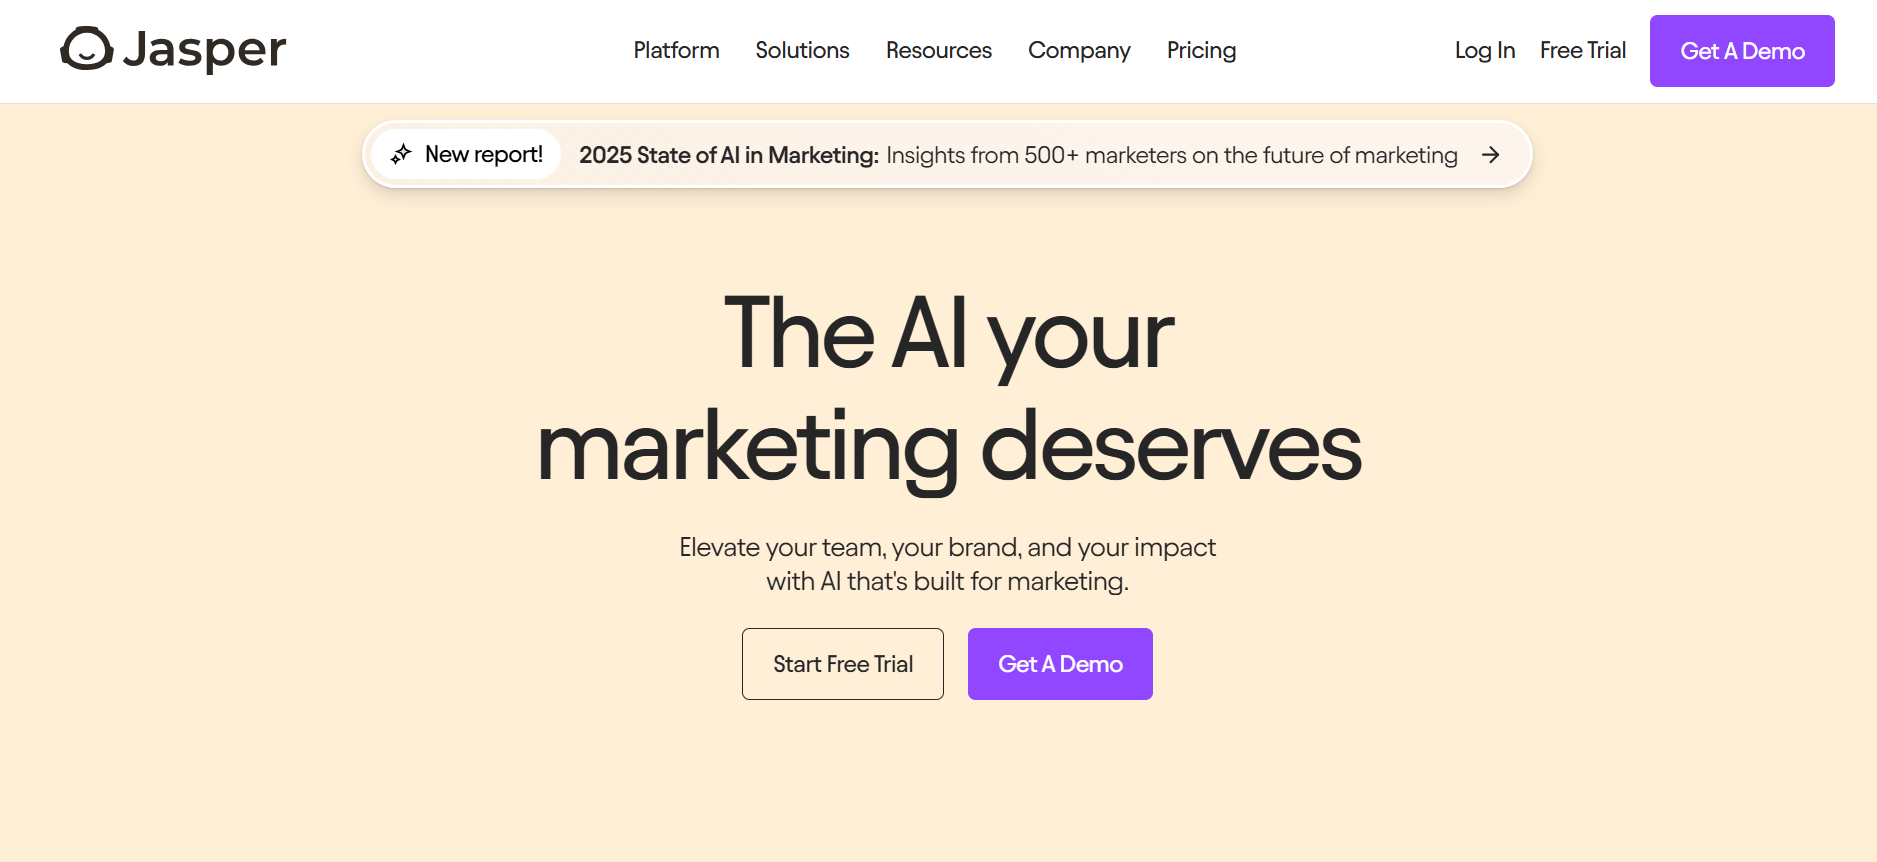
Task: Click the hero Get A Demo button
Action: click(1060, 664)
